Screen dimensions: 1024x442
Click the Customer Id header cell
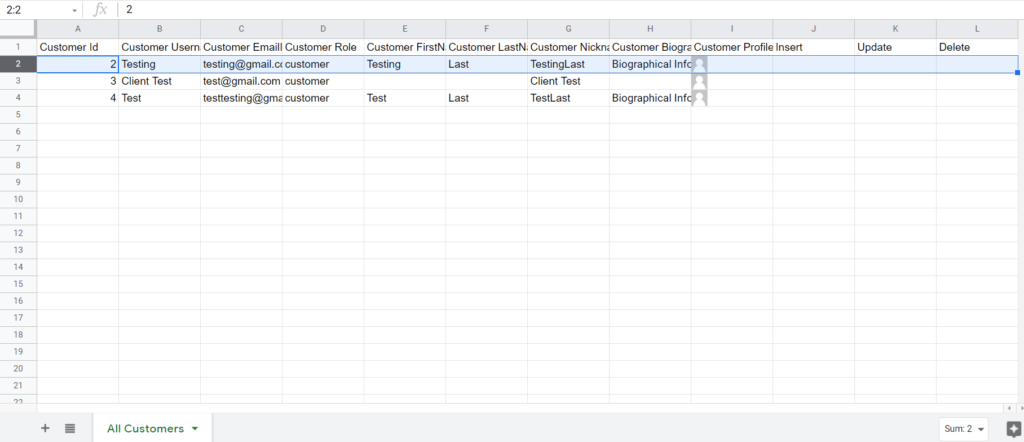click(x=78, y=47)
